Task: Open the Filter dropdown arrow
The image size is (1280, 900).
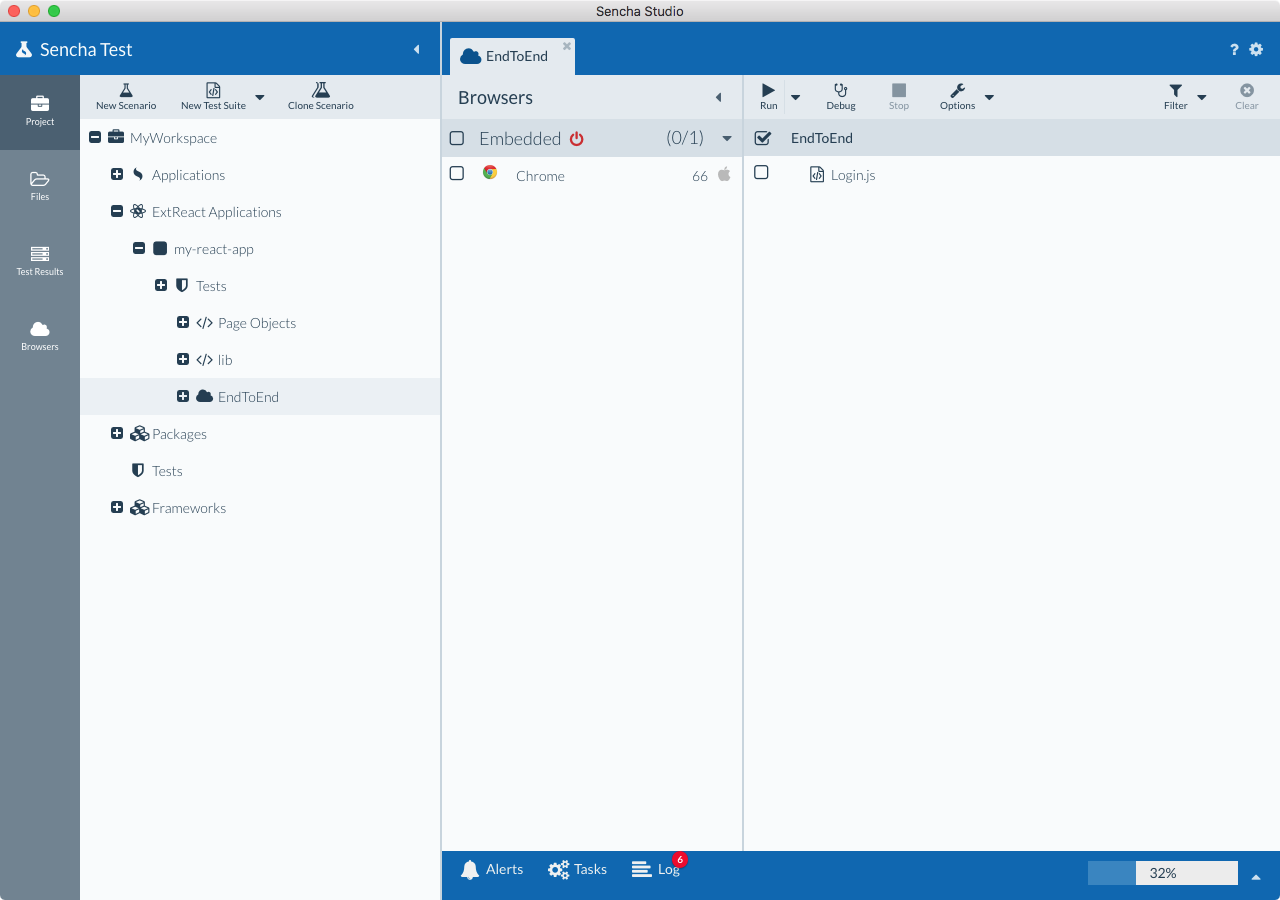Action: (x=1202, y=97)
